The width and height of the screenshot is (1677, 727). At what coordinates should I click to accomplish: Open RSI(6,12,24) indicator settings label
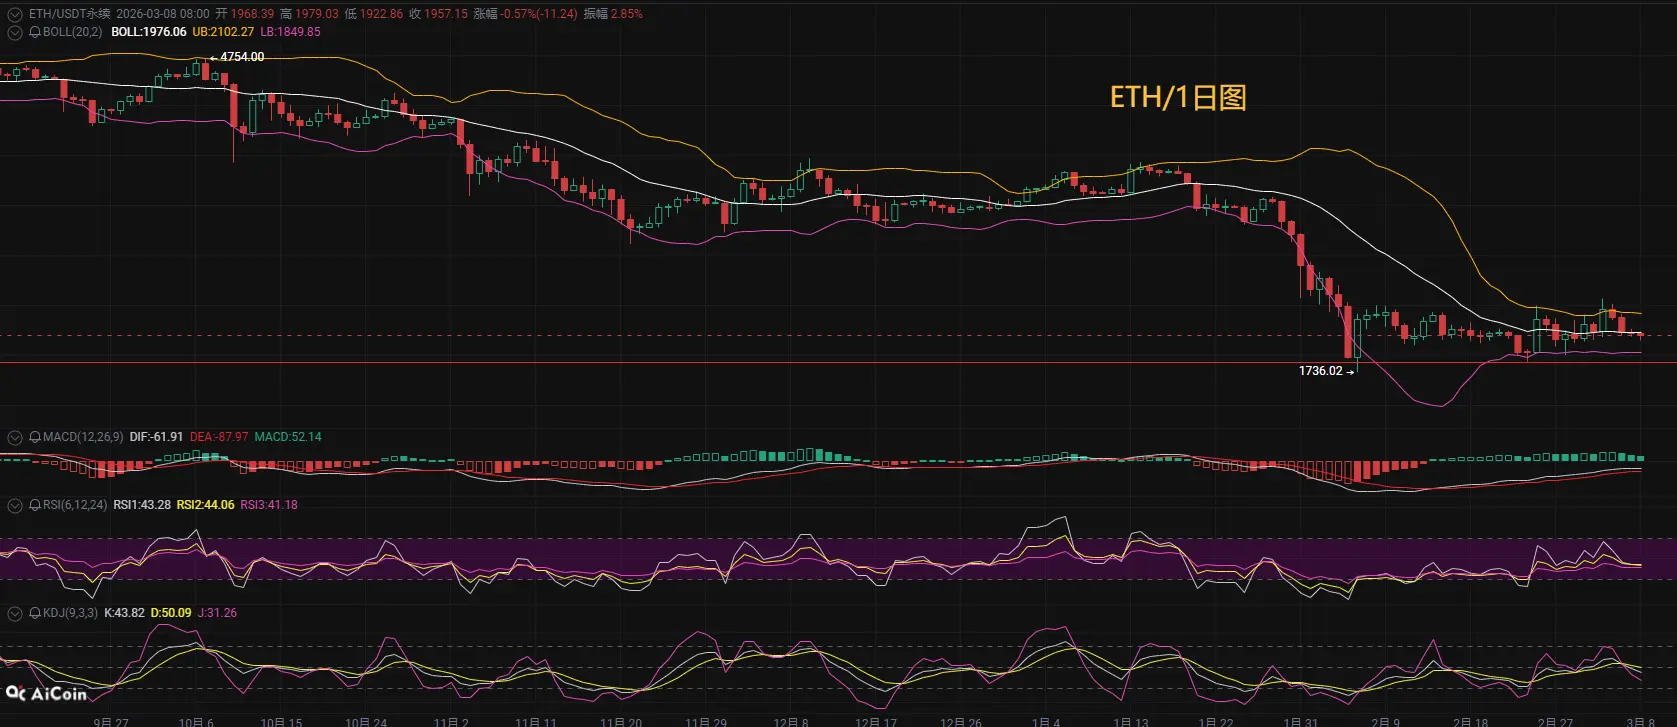click(x=75, y=505)
